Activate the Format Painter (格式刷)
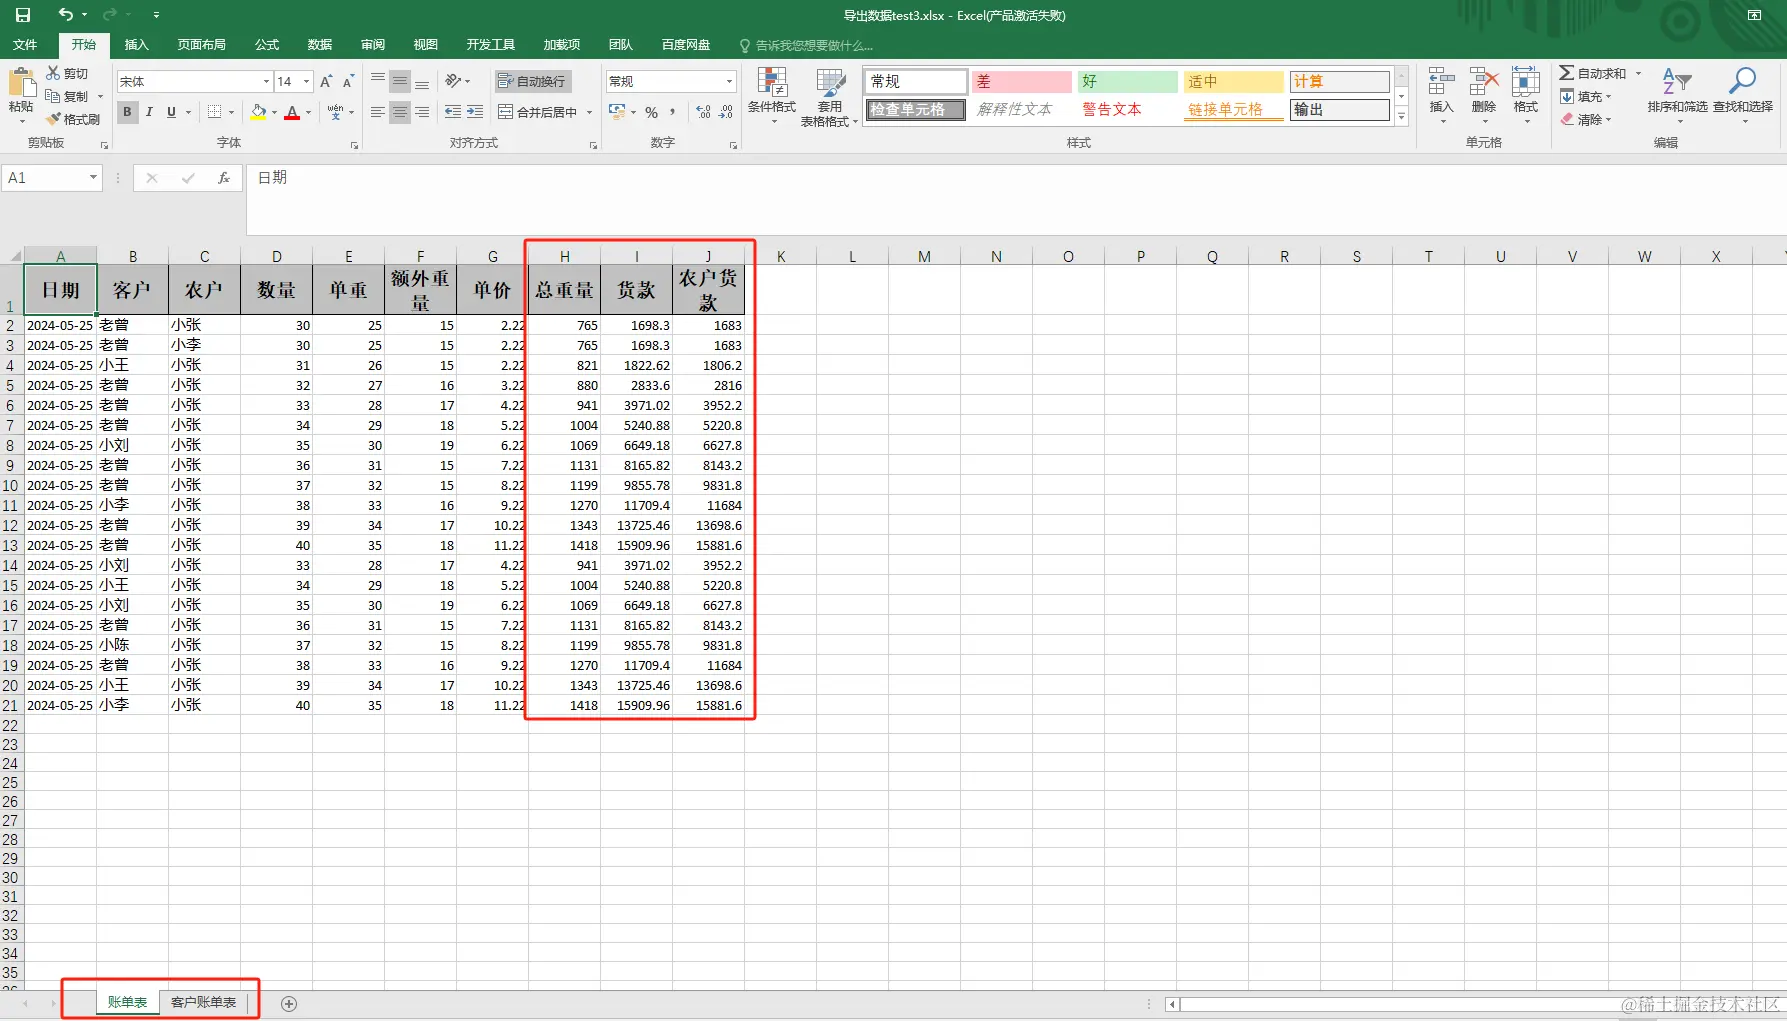This screenshot has width=1787, height=1021. click(74, 119)
